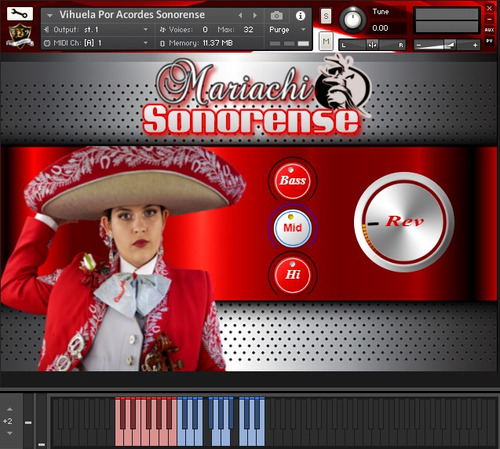
Task: Click the Vihuela Por Acordes Sonorense title
Action: click(x=132, y=15)
